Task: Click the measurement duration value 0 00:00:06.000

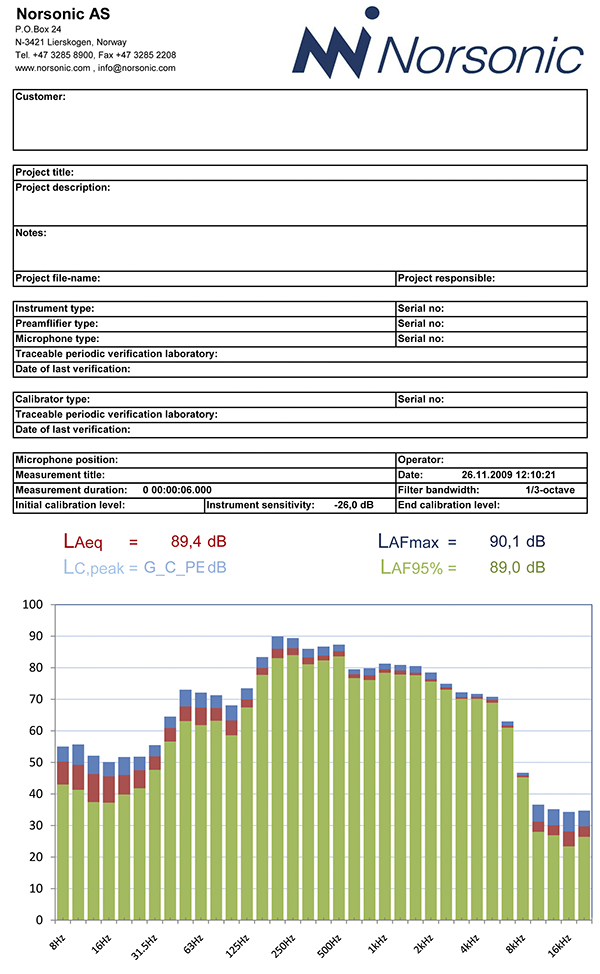Action: (177, 490)
